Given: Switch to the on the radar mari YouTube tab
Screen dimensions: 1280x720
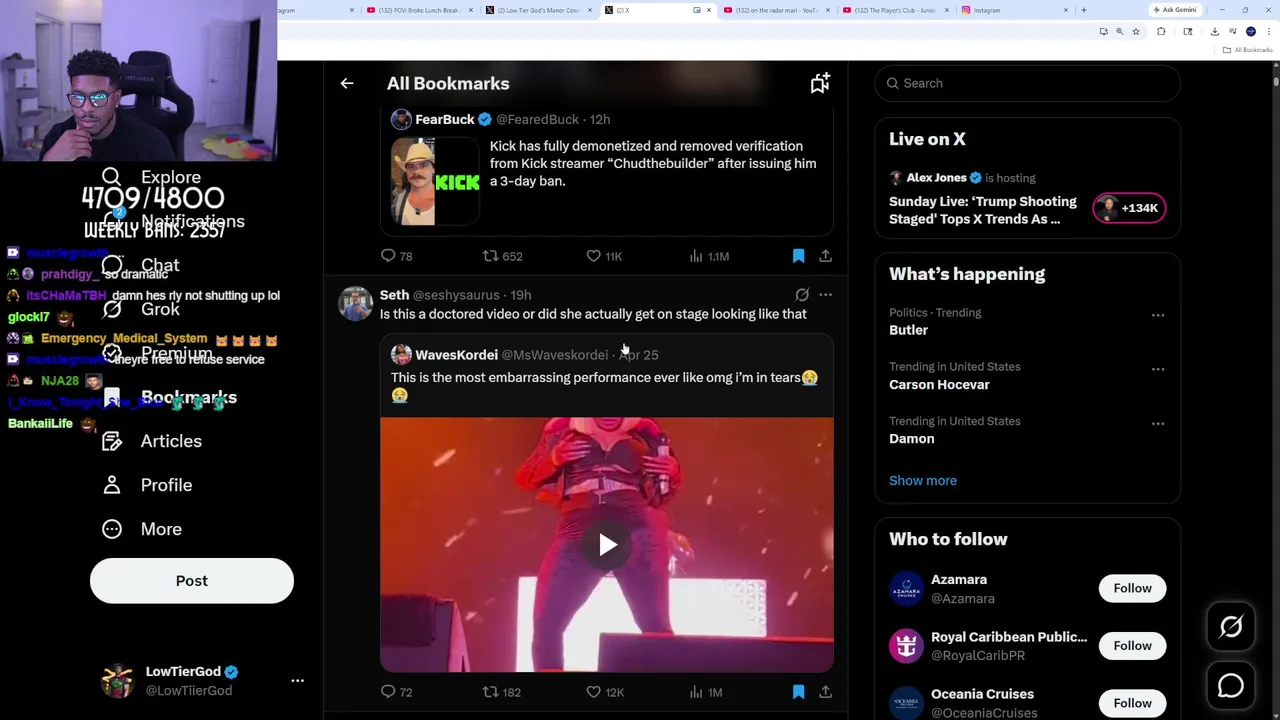Looking at the screenshot, I should (x=775, y=10).
